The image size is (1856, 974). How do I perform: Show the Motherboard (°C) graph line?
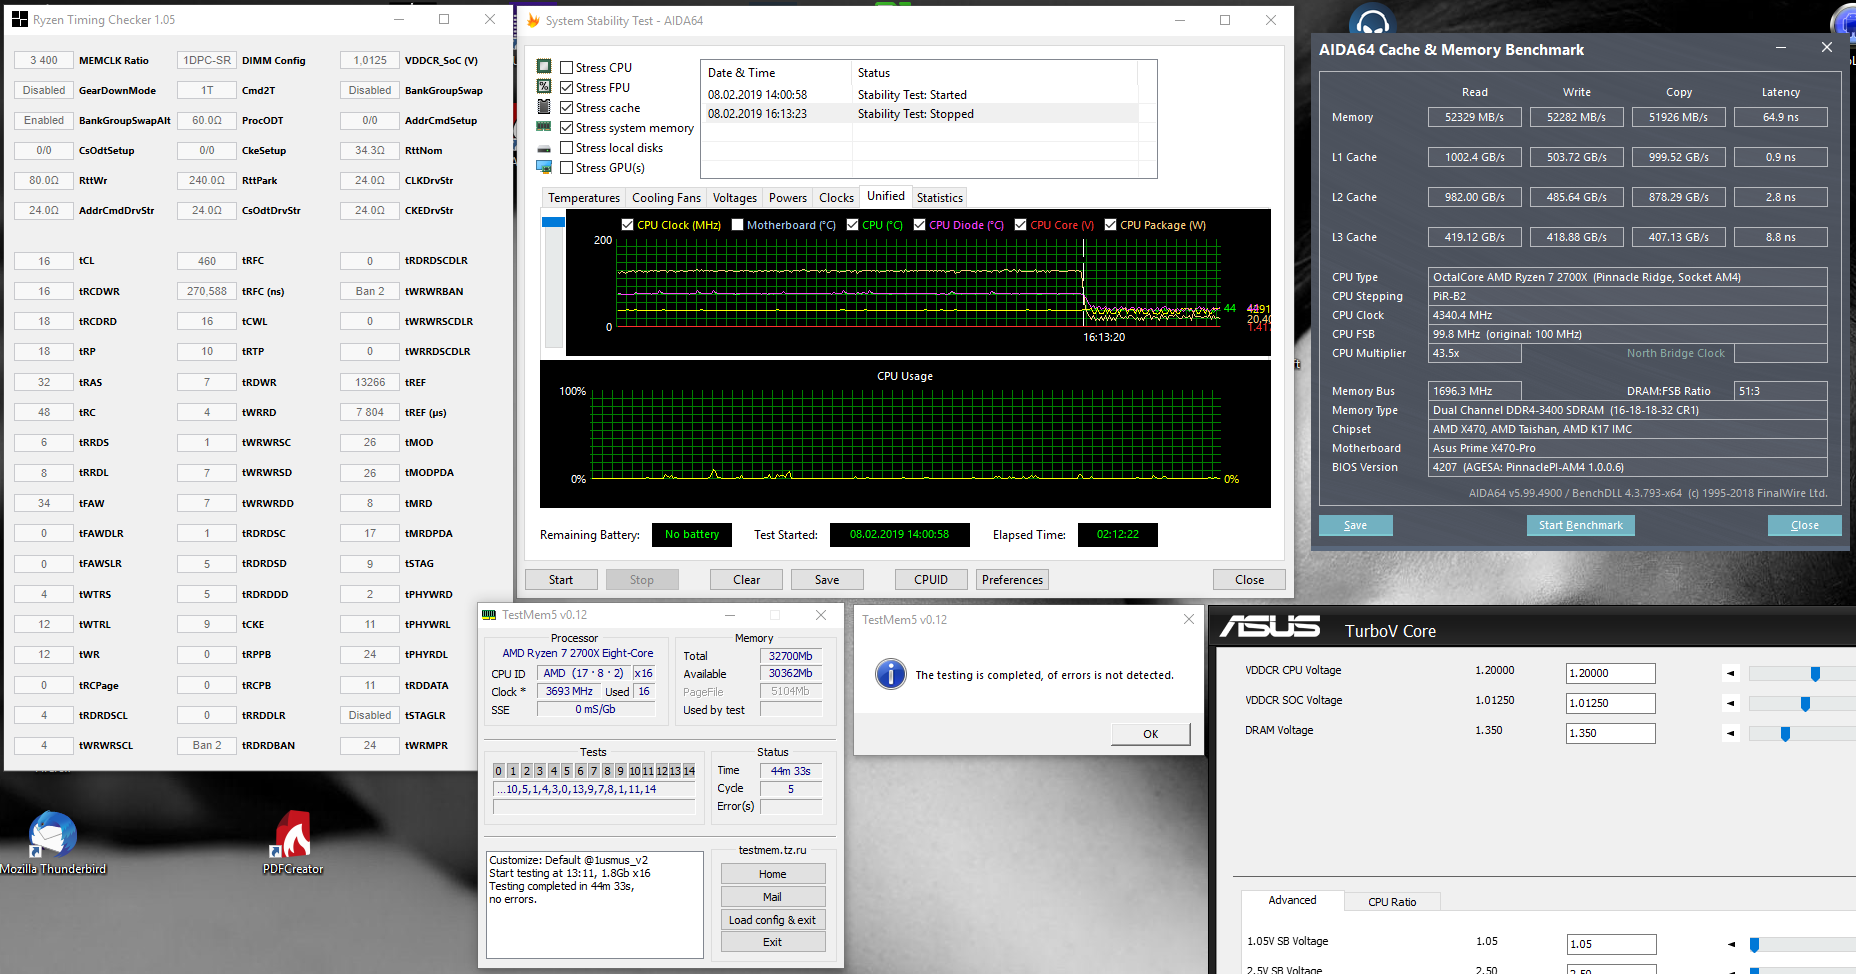coord(738,225)
